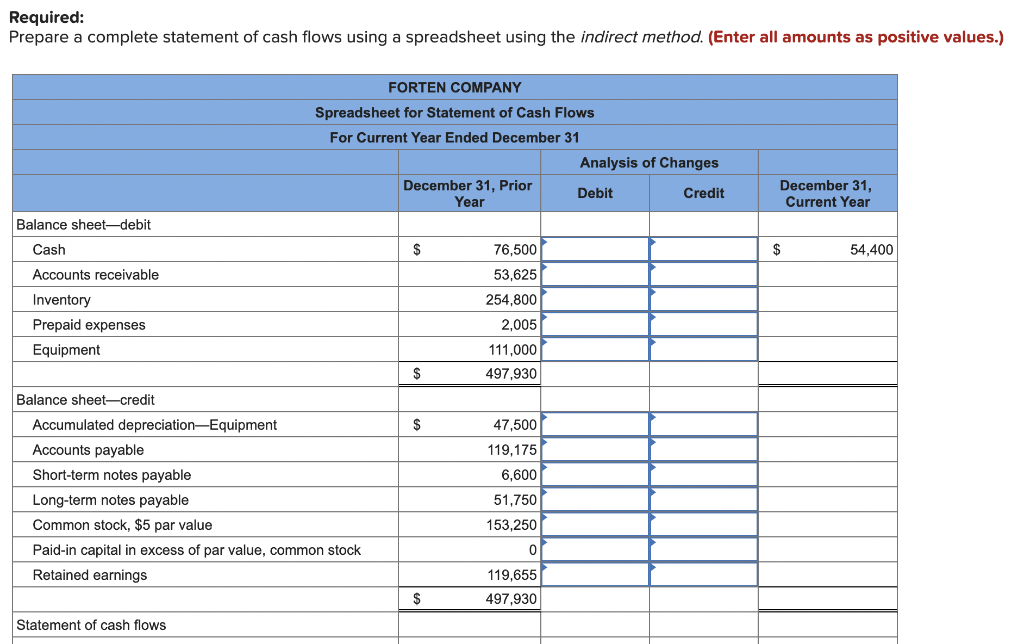Select the Statement of cash flows row label

point(91,624)
